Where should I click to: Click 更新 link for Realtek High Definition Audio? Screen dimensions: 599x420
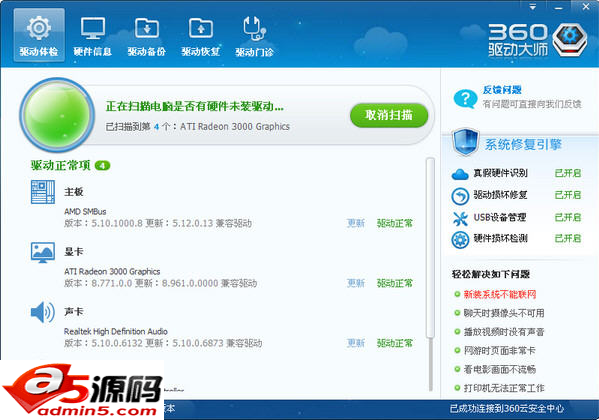[356, 343]
